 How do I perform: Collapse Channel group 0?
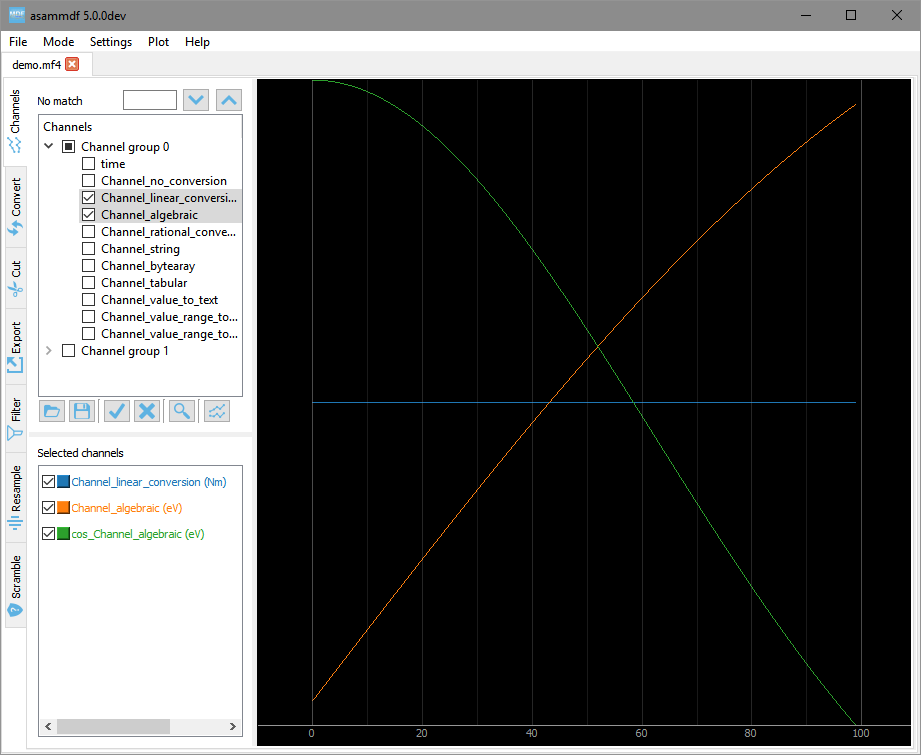tap(48, 146)
